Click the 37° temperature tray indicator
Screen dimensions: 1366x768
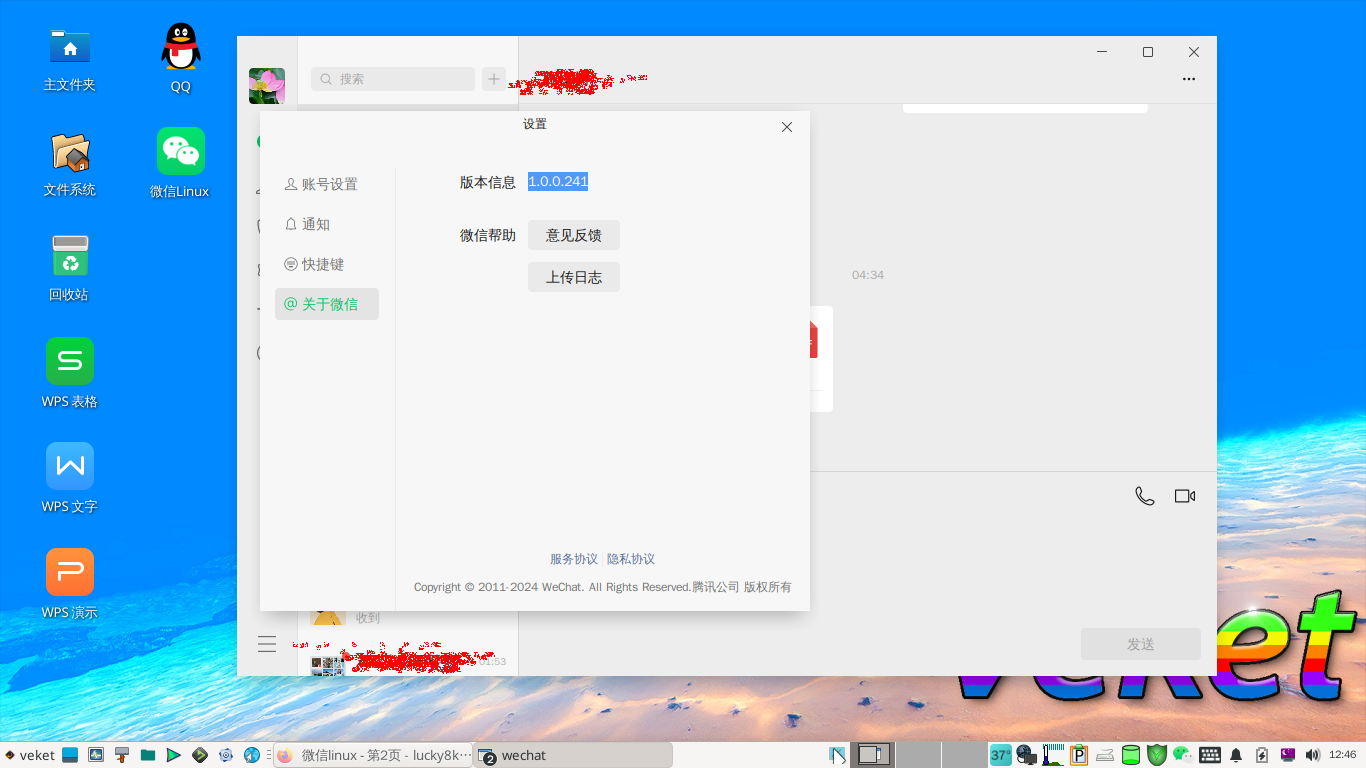pyautogui.click(x=1000, y=755)
